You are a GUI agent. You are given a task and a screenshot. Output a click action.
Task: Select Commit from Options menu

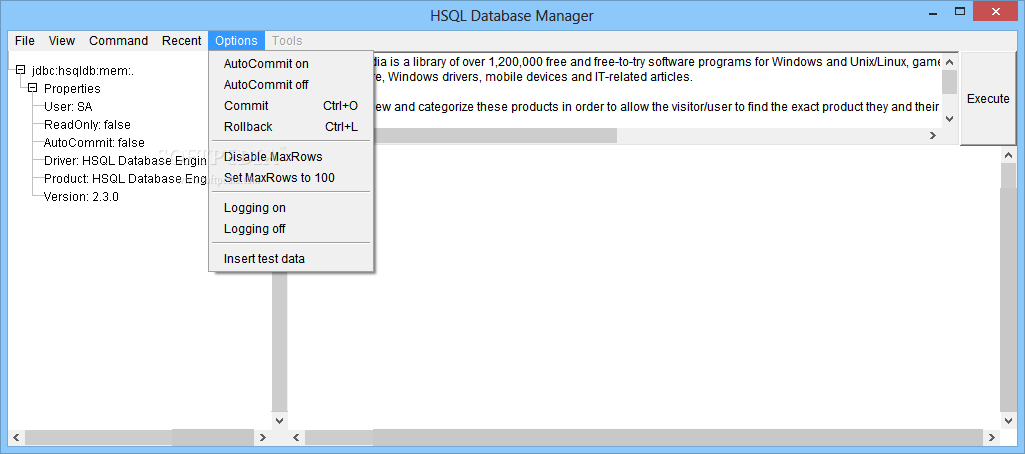[x=291, y=106]
